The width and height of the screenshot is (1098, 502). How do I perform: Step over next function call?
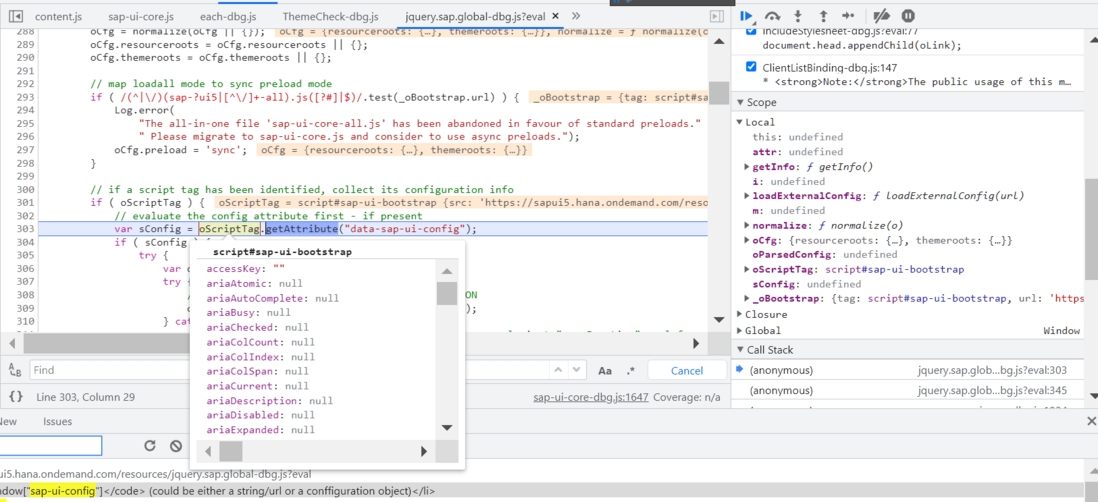pyautogui.click(x=772, y=15)
